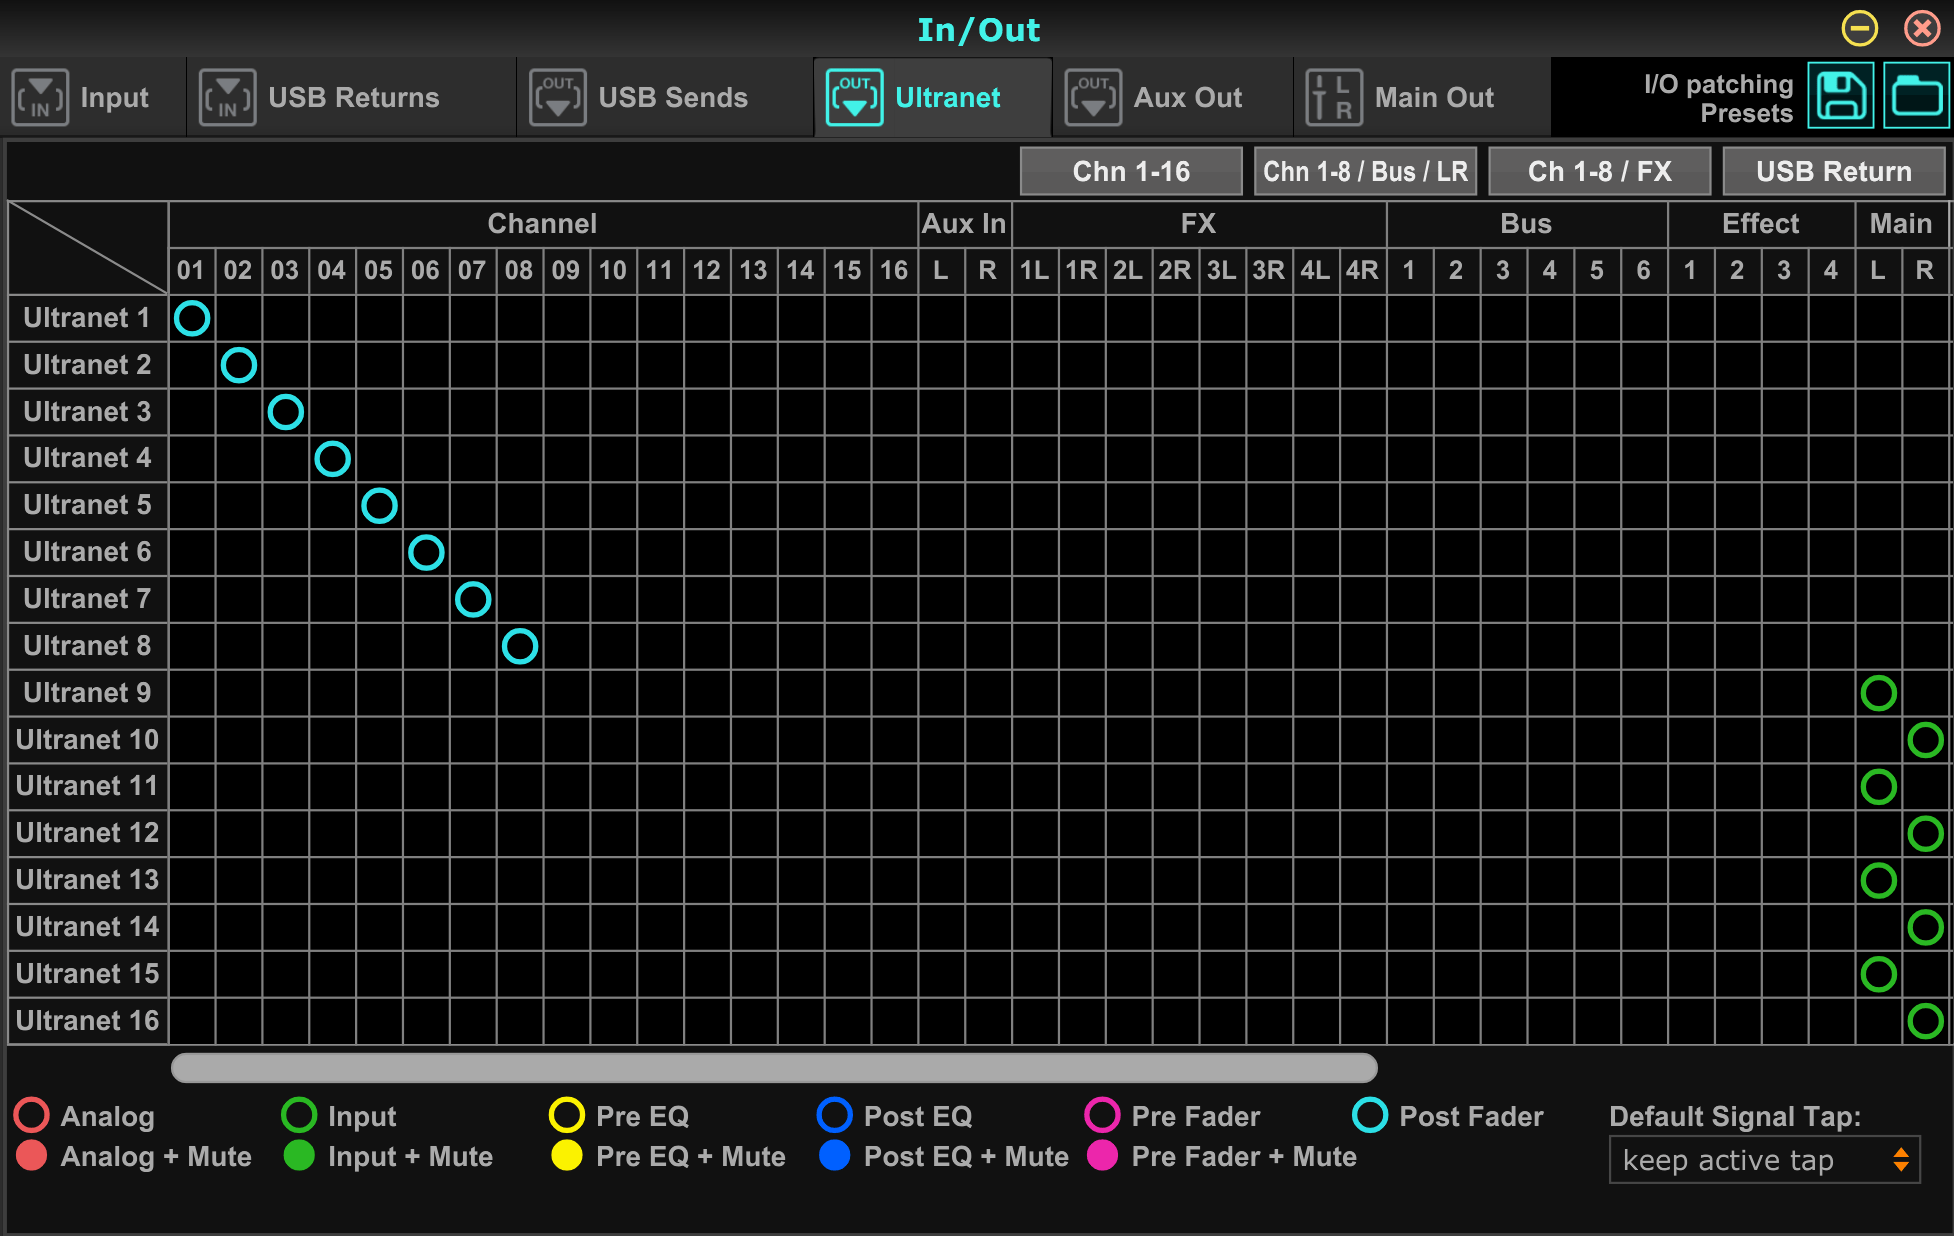1954x1236 pixels.
Task: Click the USB Returns IN icon
Action: coord(227,98)
